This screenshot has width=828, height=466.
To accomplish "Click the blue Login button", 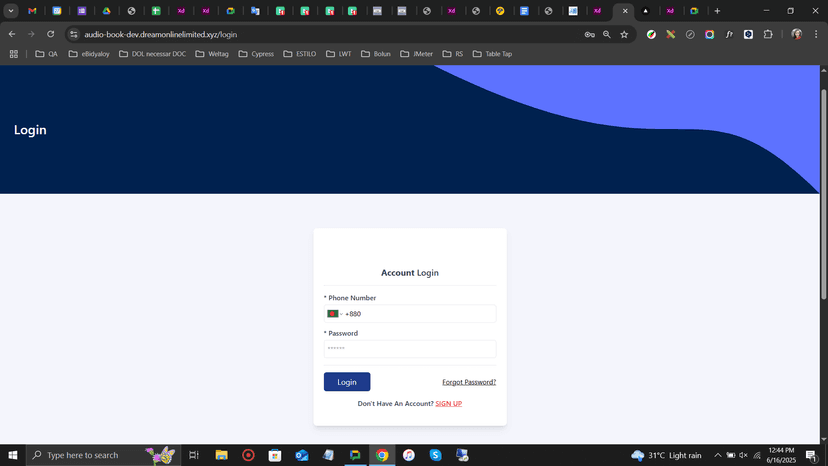I will (x=346, y=382).
